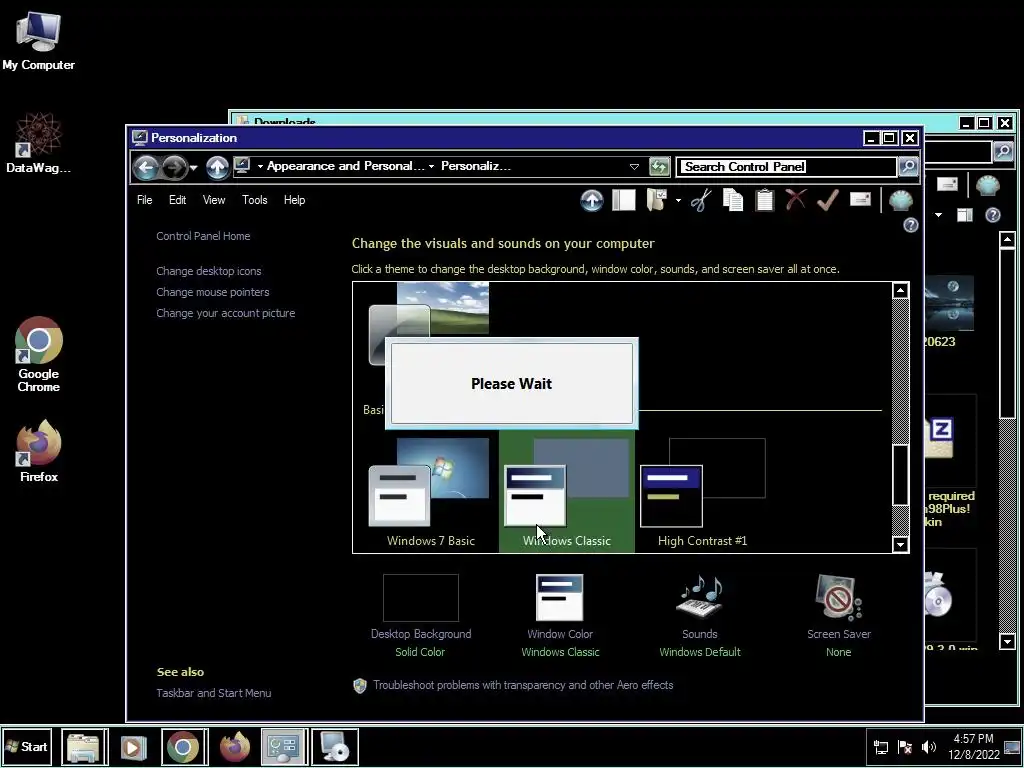Expand the view dropdown arrow in the Downloads window
This screenshot has height=768, width=1024.
pyautogui.click(x=938, y=215)
